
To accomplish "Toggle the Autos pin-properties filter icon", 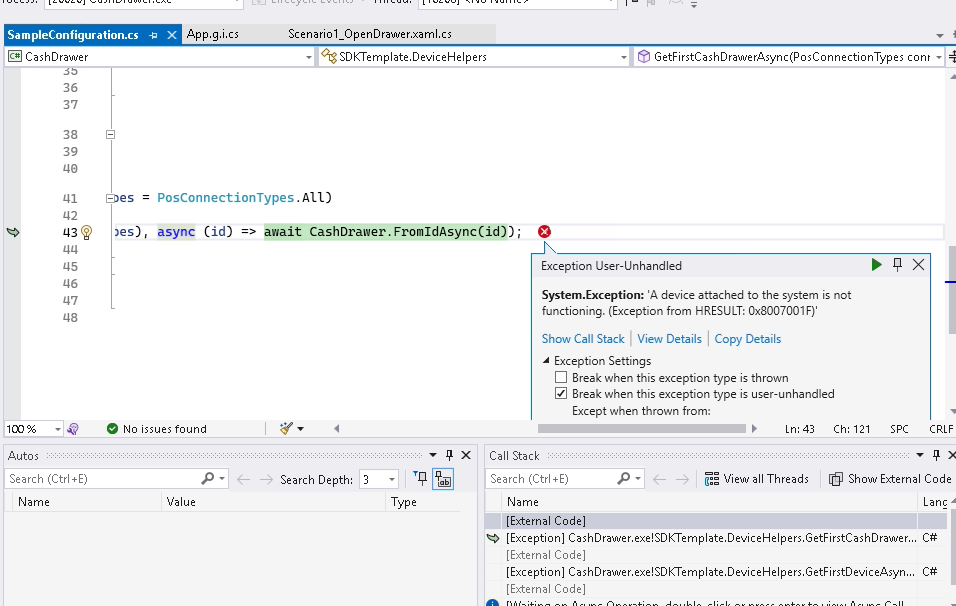I will (x=420, y=479).
